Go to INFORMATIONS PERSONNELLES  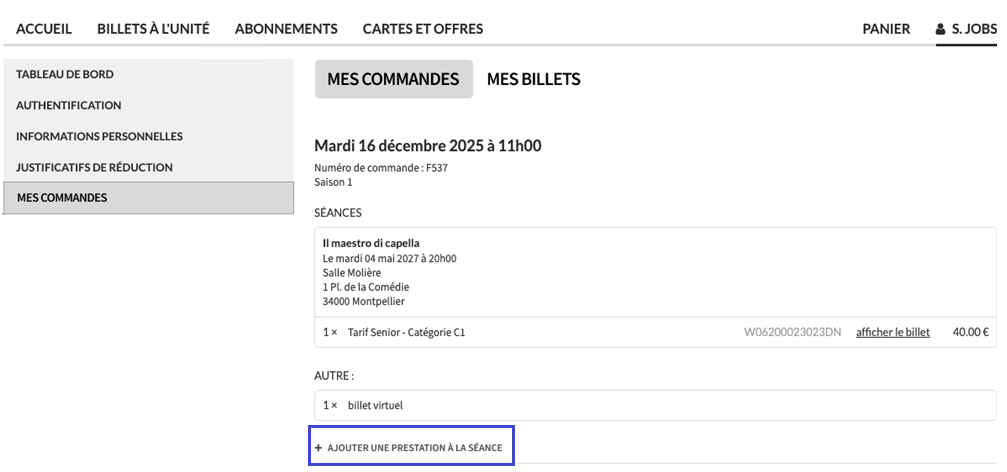click(x=99, y=136)
